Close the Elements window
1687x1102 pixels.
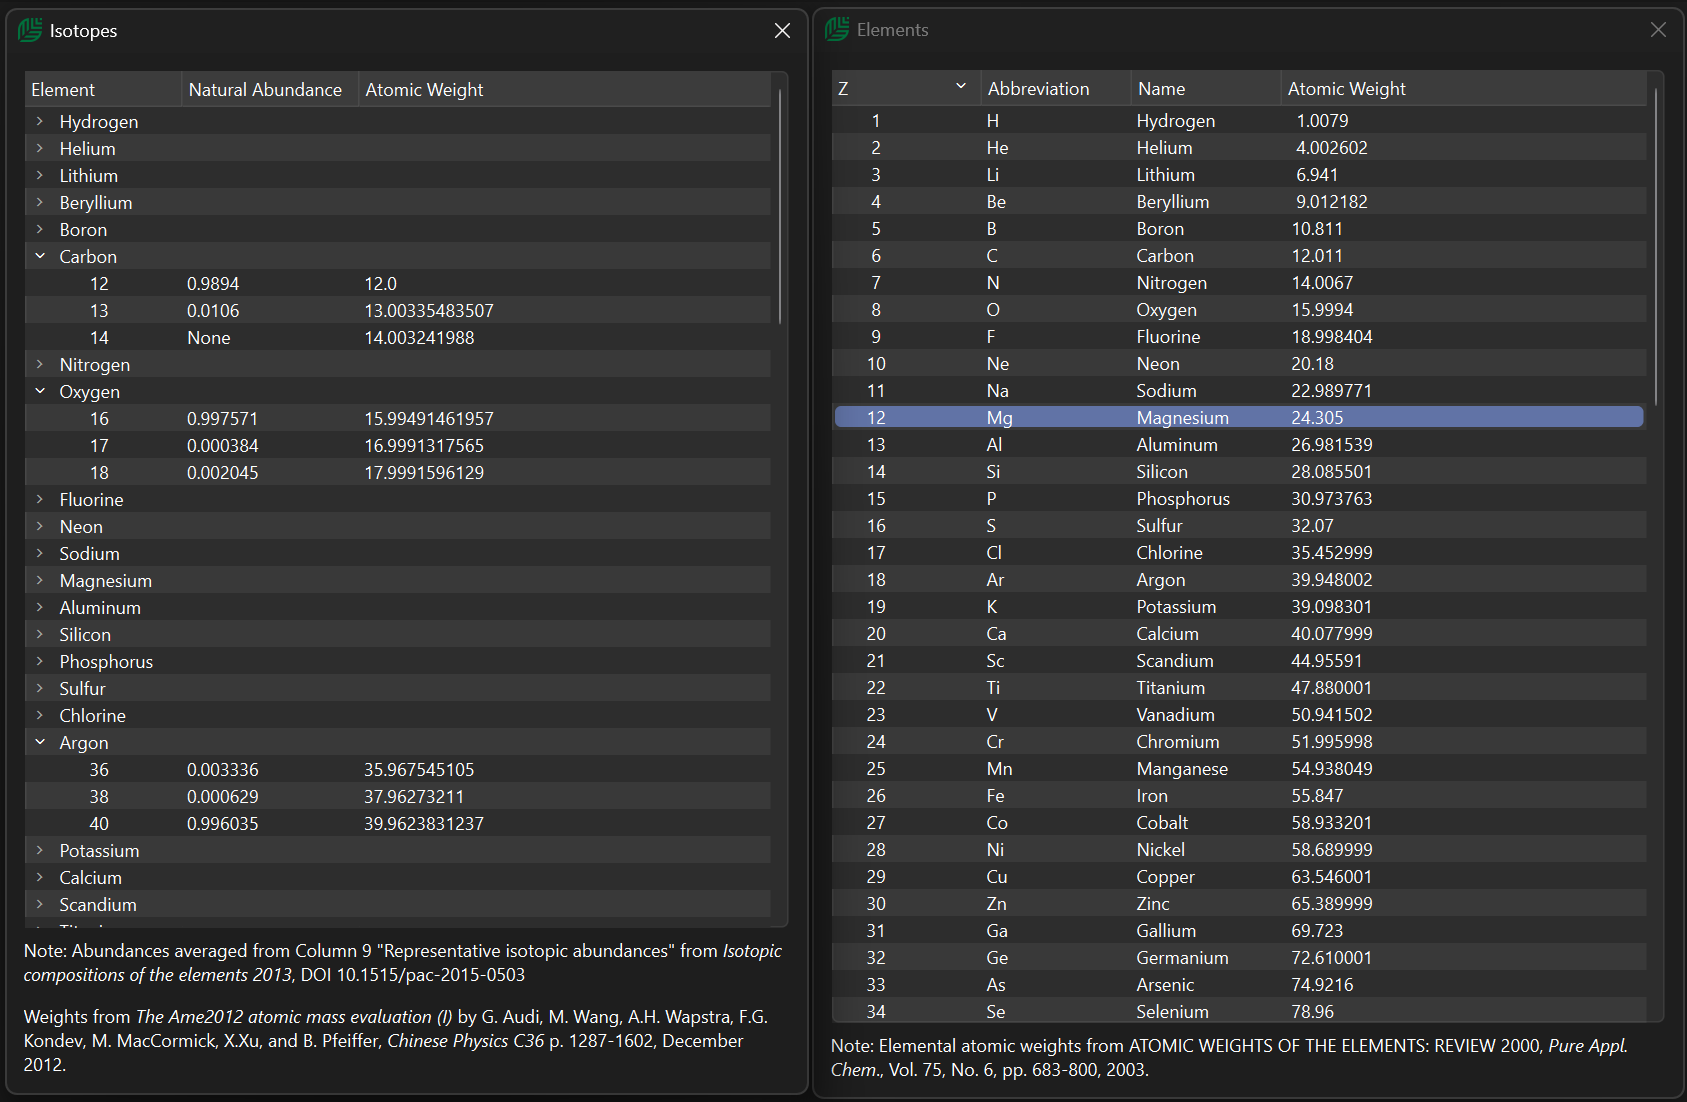click(1658, 30)
